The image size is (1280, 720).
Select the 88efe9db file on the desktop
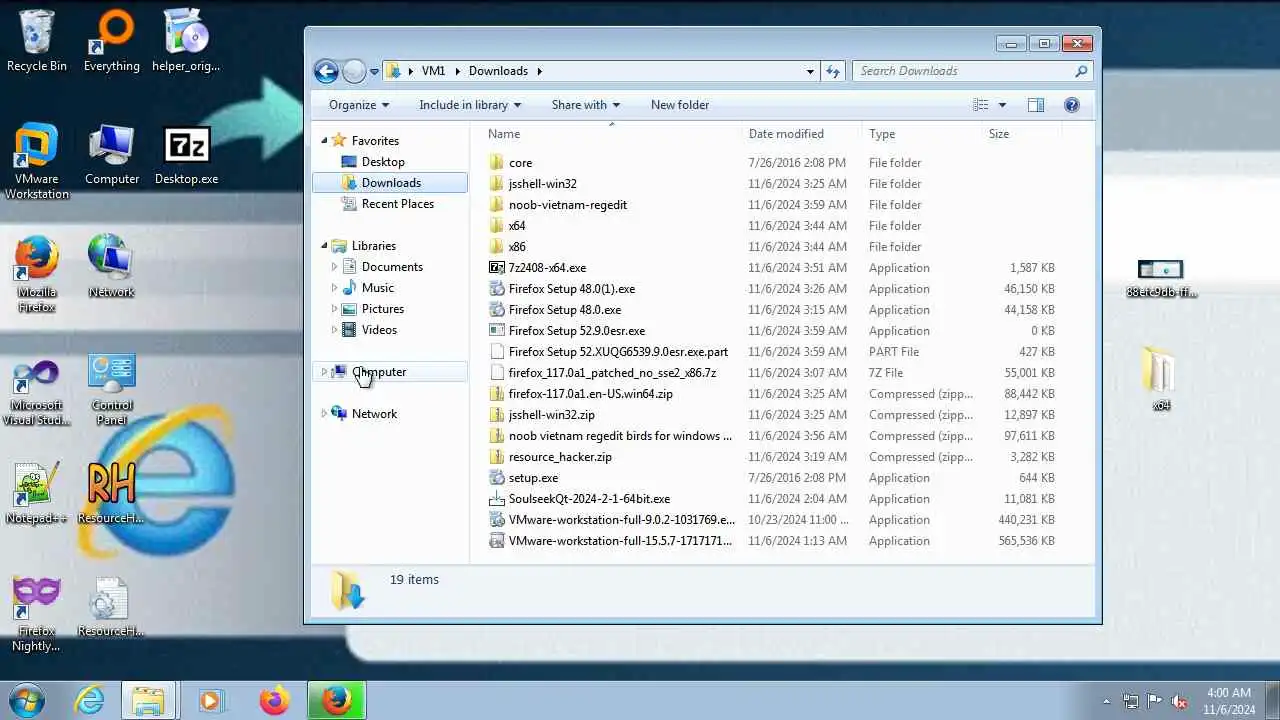tap(1161, 278)
